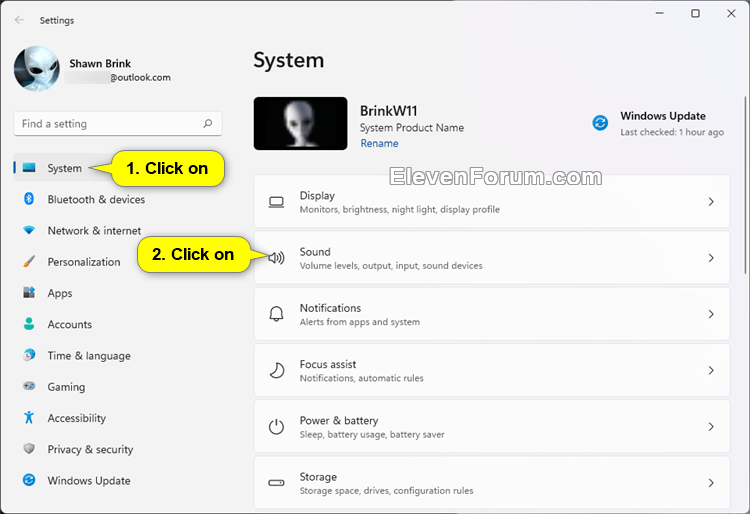Image resolution: width=750 pixels, height=514 pixels.
Task: Click the Privacy & security shield icon
Action: pyautogui.click(x=29, y=448)
